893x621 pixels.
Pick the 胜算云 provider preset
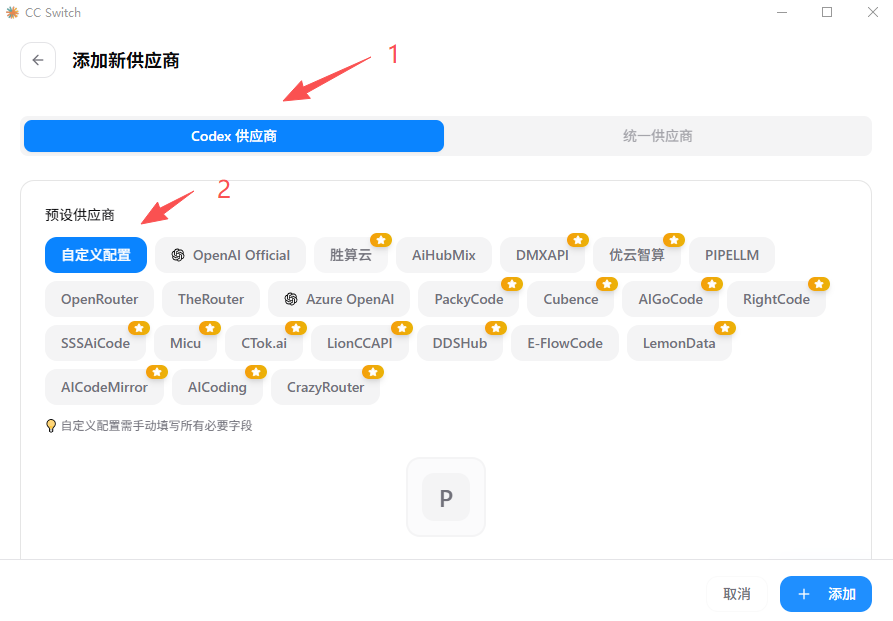pyautogui.click(x=350, y=255)
